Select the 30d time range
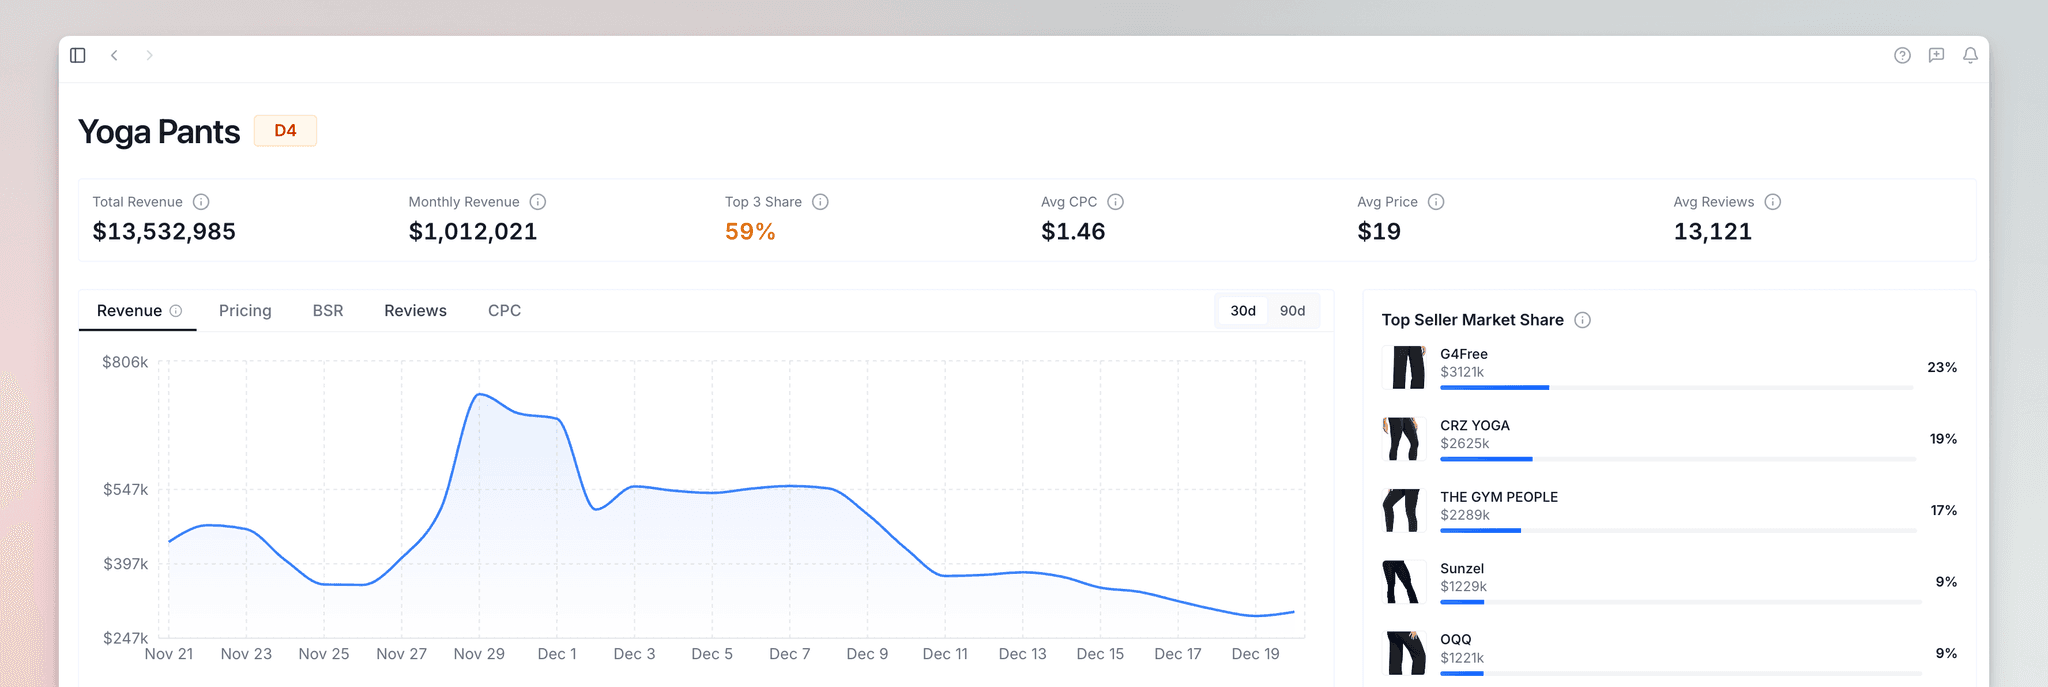This screenshot has height=687, width=2048. (x=1243, y=311)
